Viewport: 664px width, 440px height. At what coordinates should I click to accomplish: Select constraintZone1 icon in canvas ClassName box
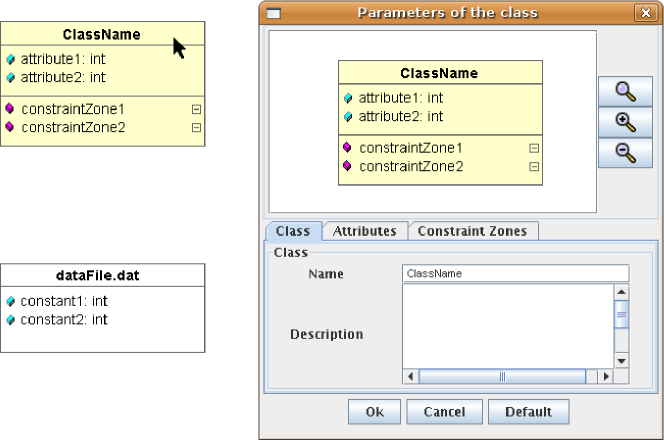[10, 108]
